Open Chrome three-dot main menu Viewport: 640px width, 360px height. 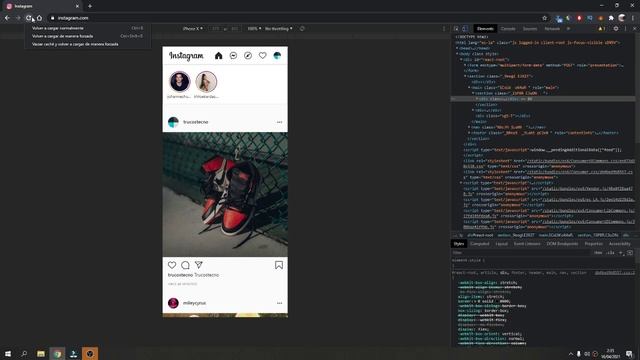click(x=633, y=18)
